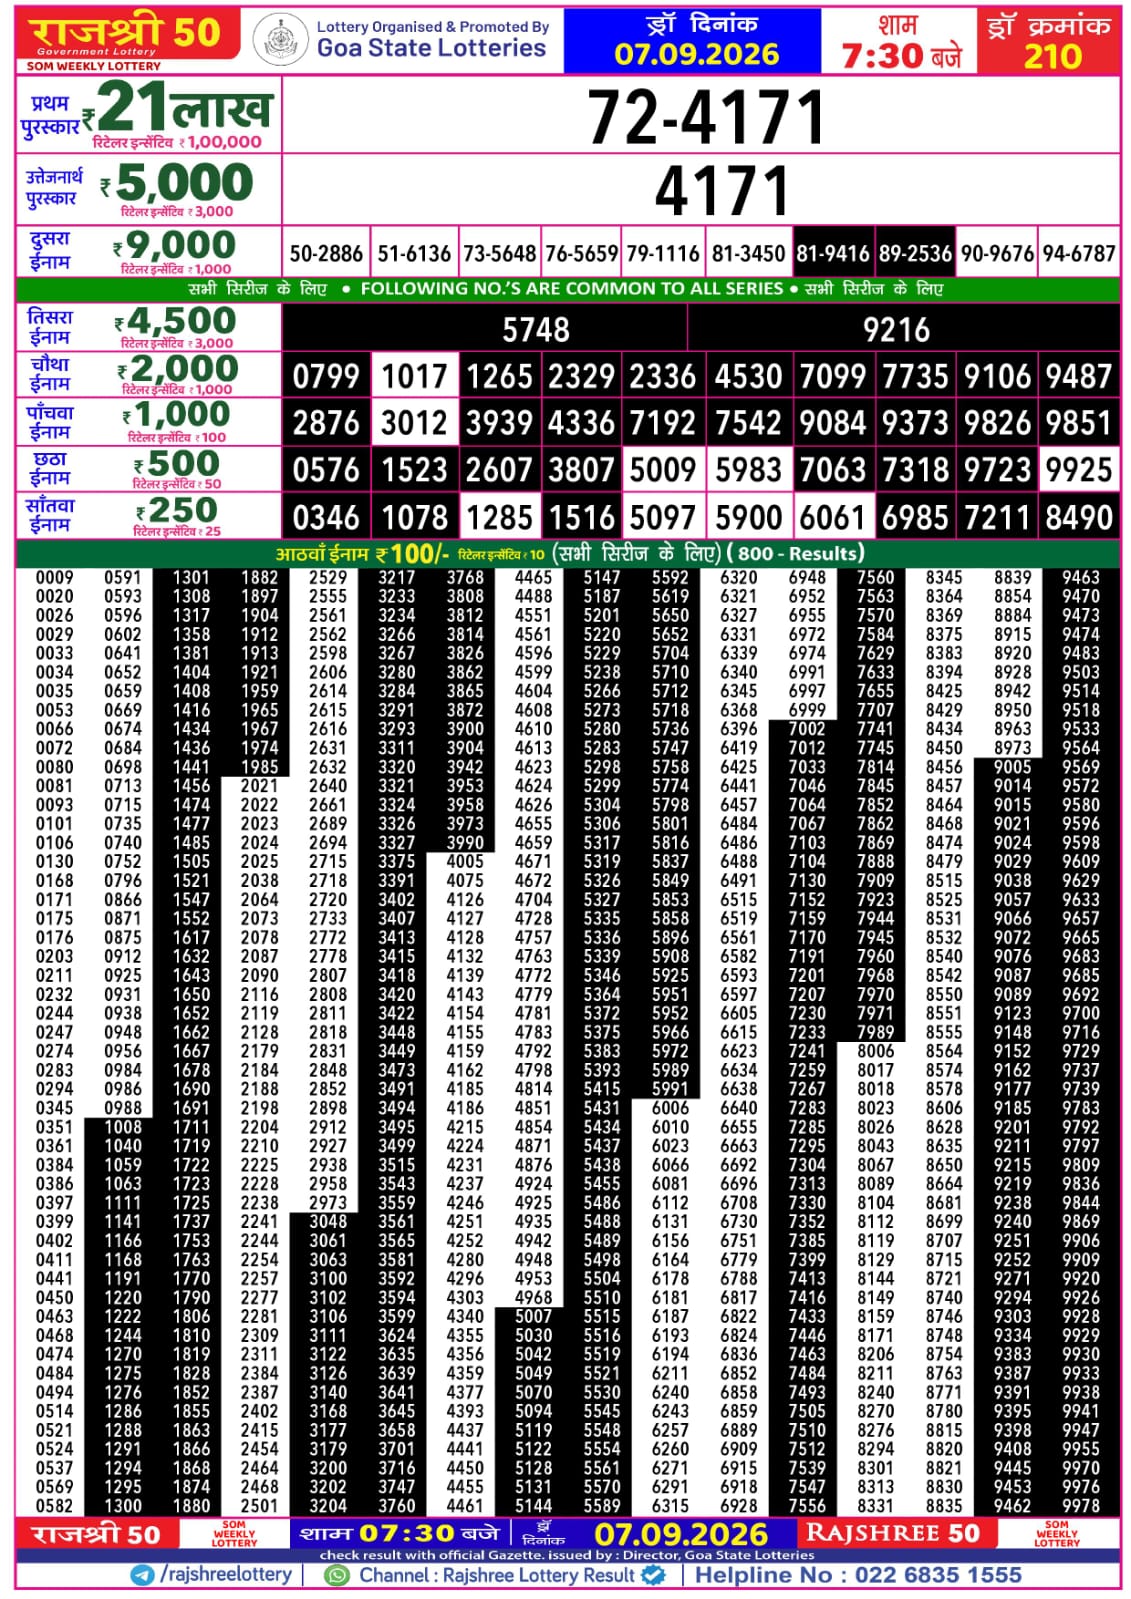This screenshot has width=1131, height=1599.
Task: Select eighth prize number 3048
Action: [328, 1221]
